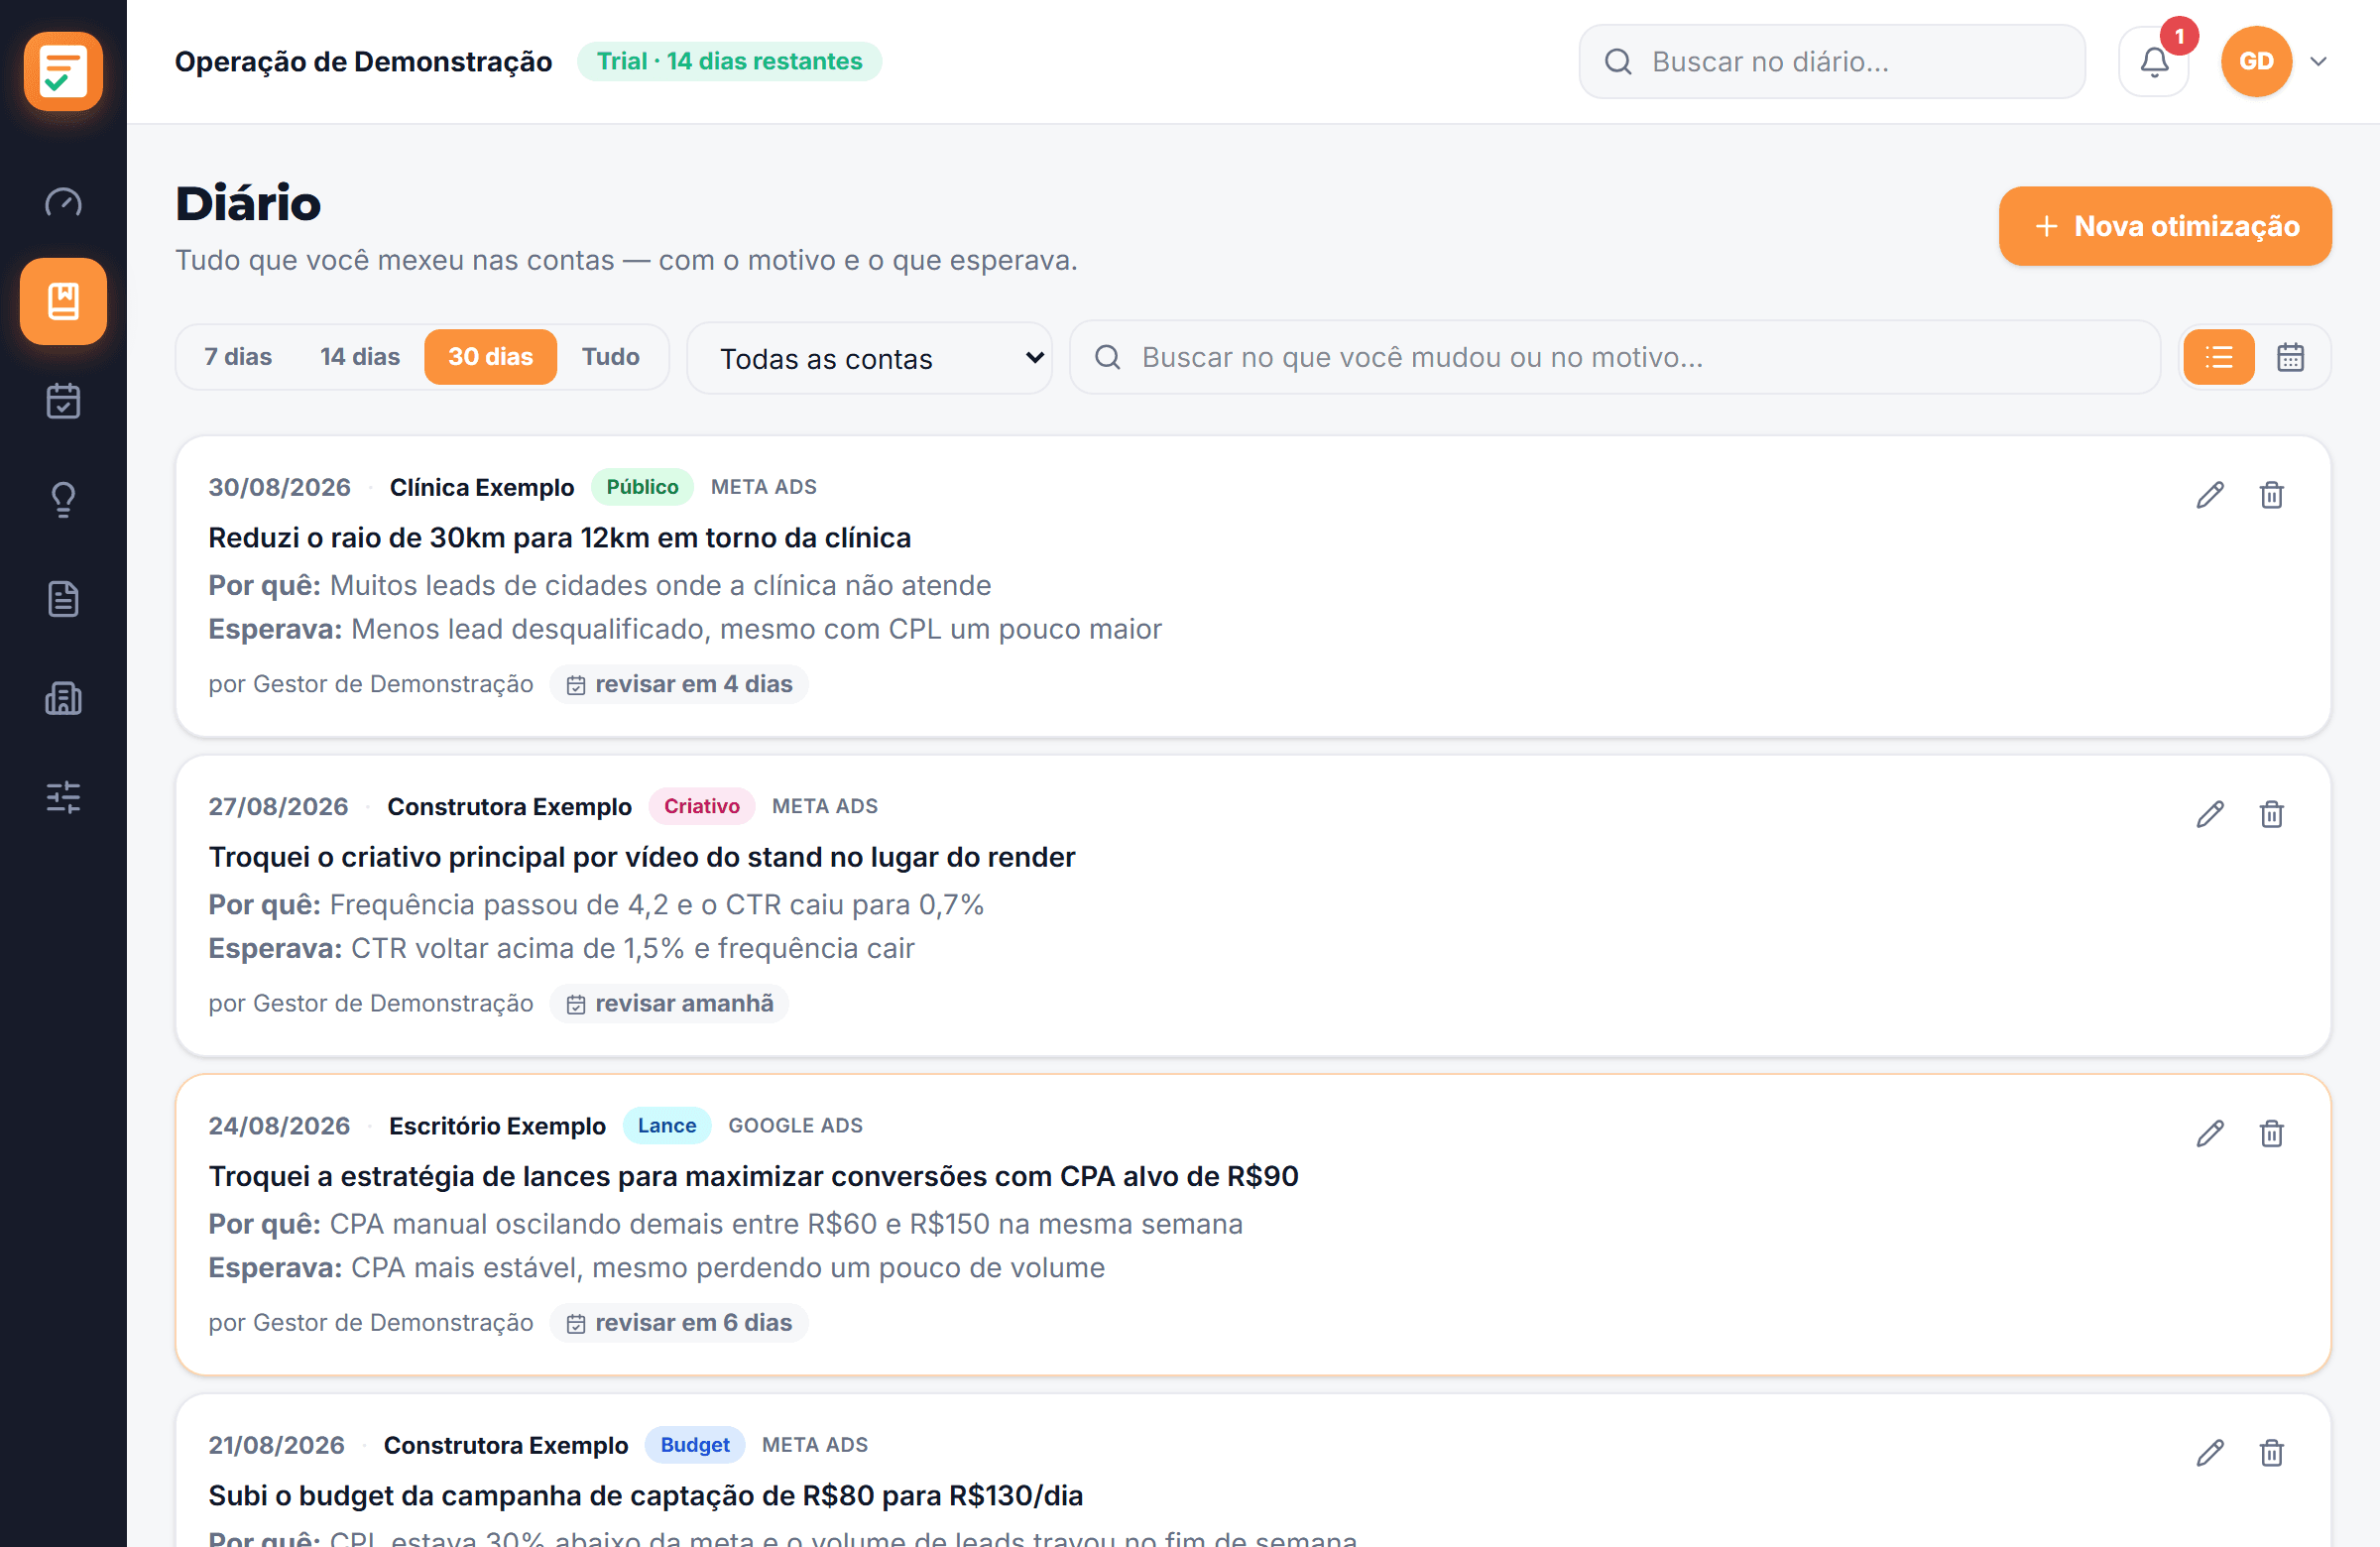
Task: Click the Criativo tag
Action: click(x=702, y=806)
